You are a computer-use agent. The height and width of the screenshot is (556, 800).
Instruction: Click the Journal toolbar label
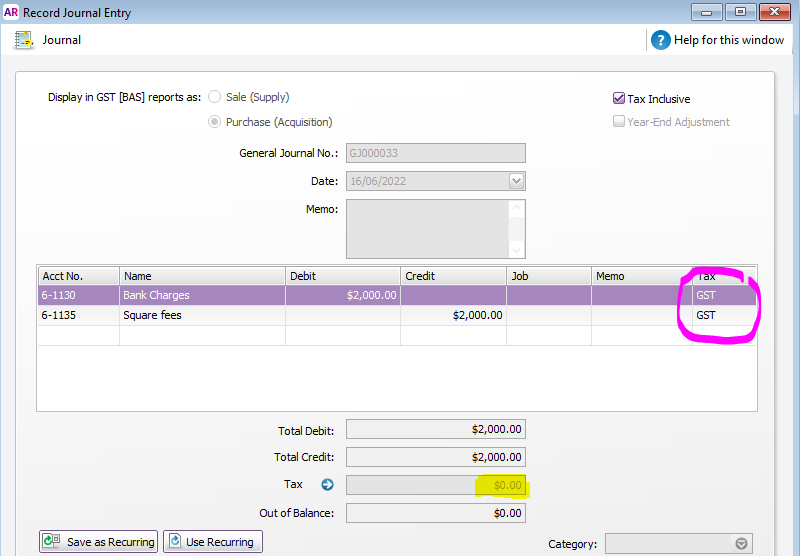[62, 40]
